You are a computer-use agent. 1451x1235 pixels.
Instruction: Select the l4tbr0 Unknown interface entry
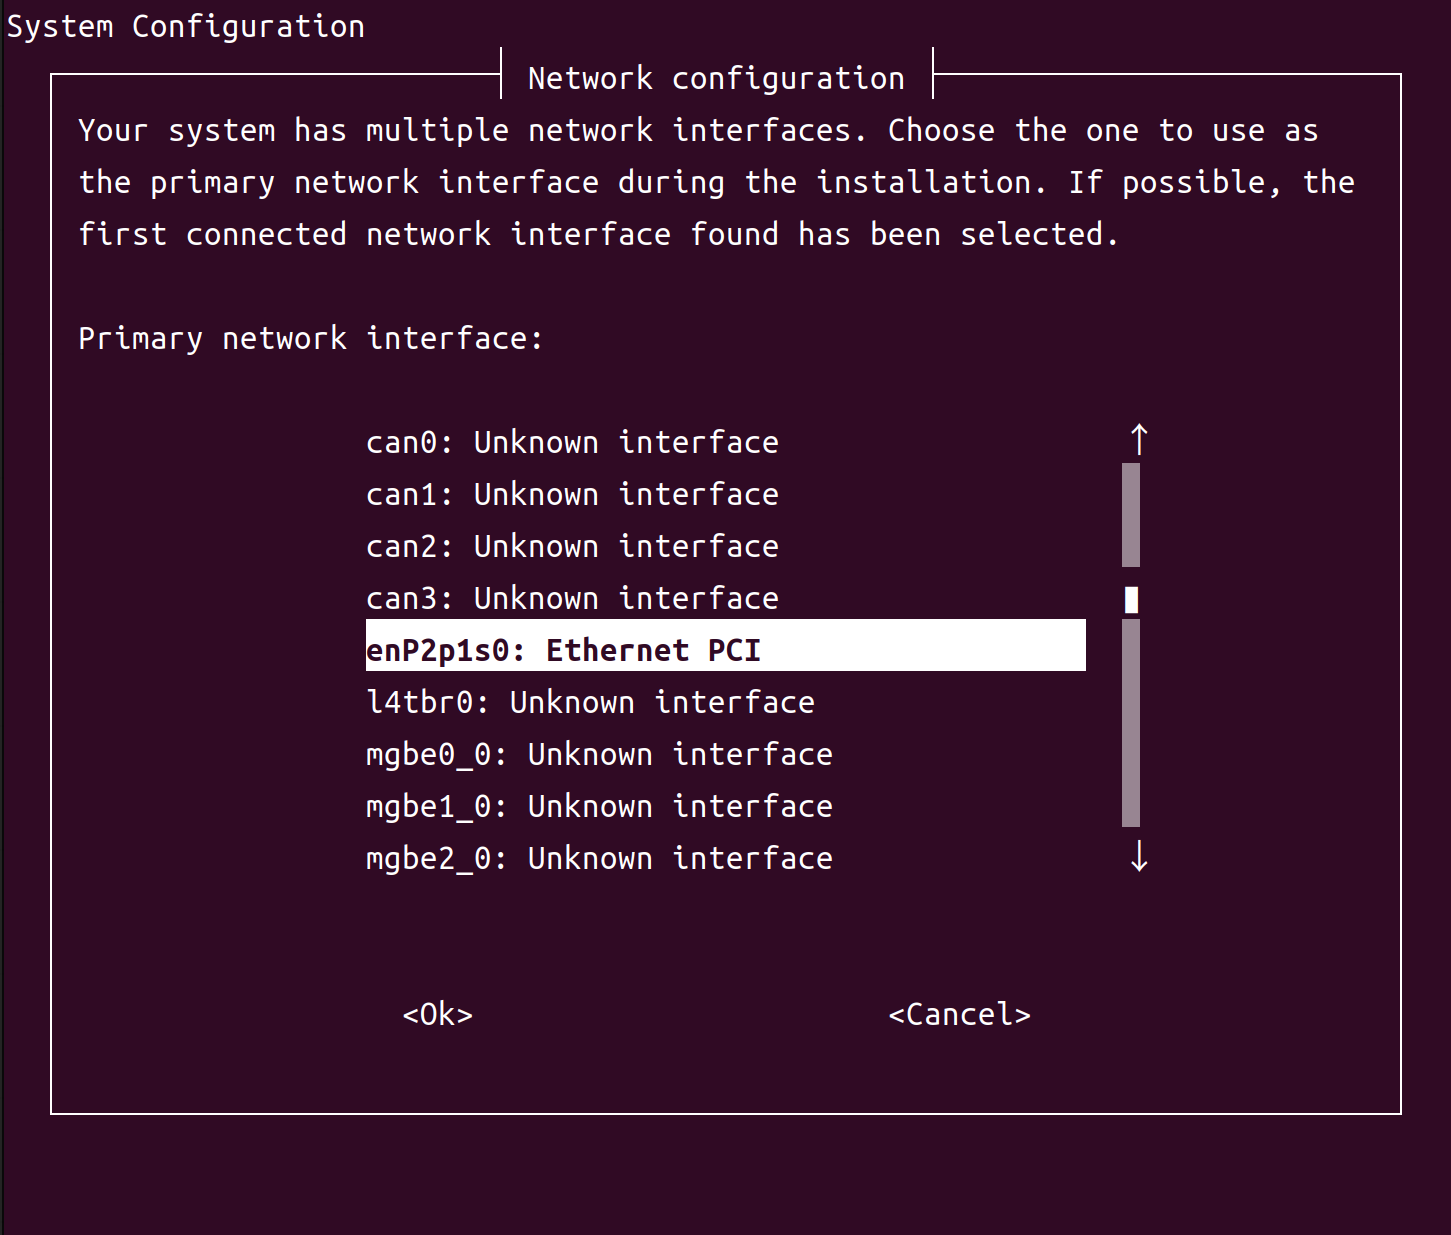click(589, 702)
